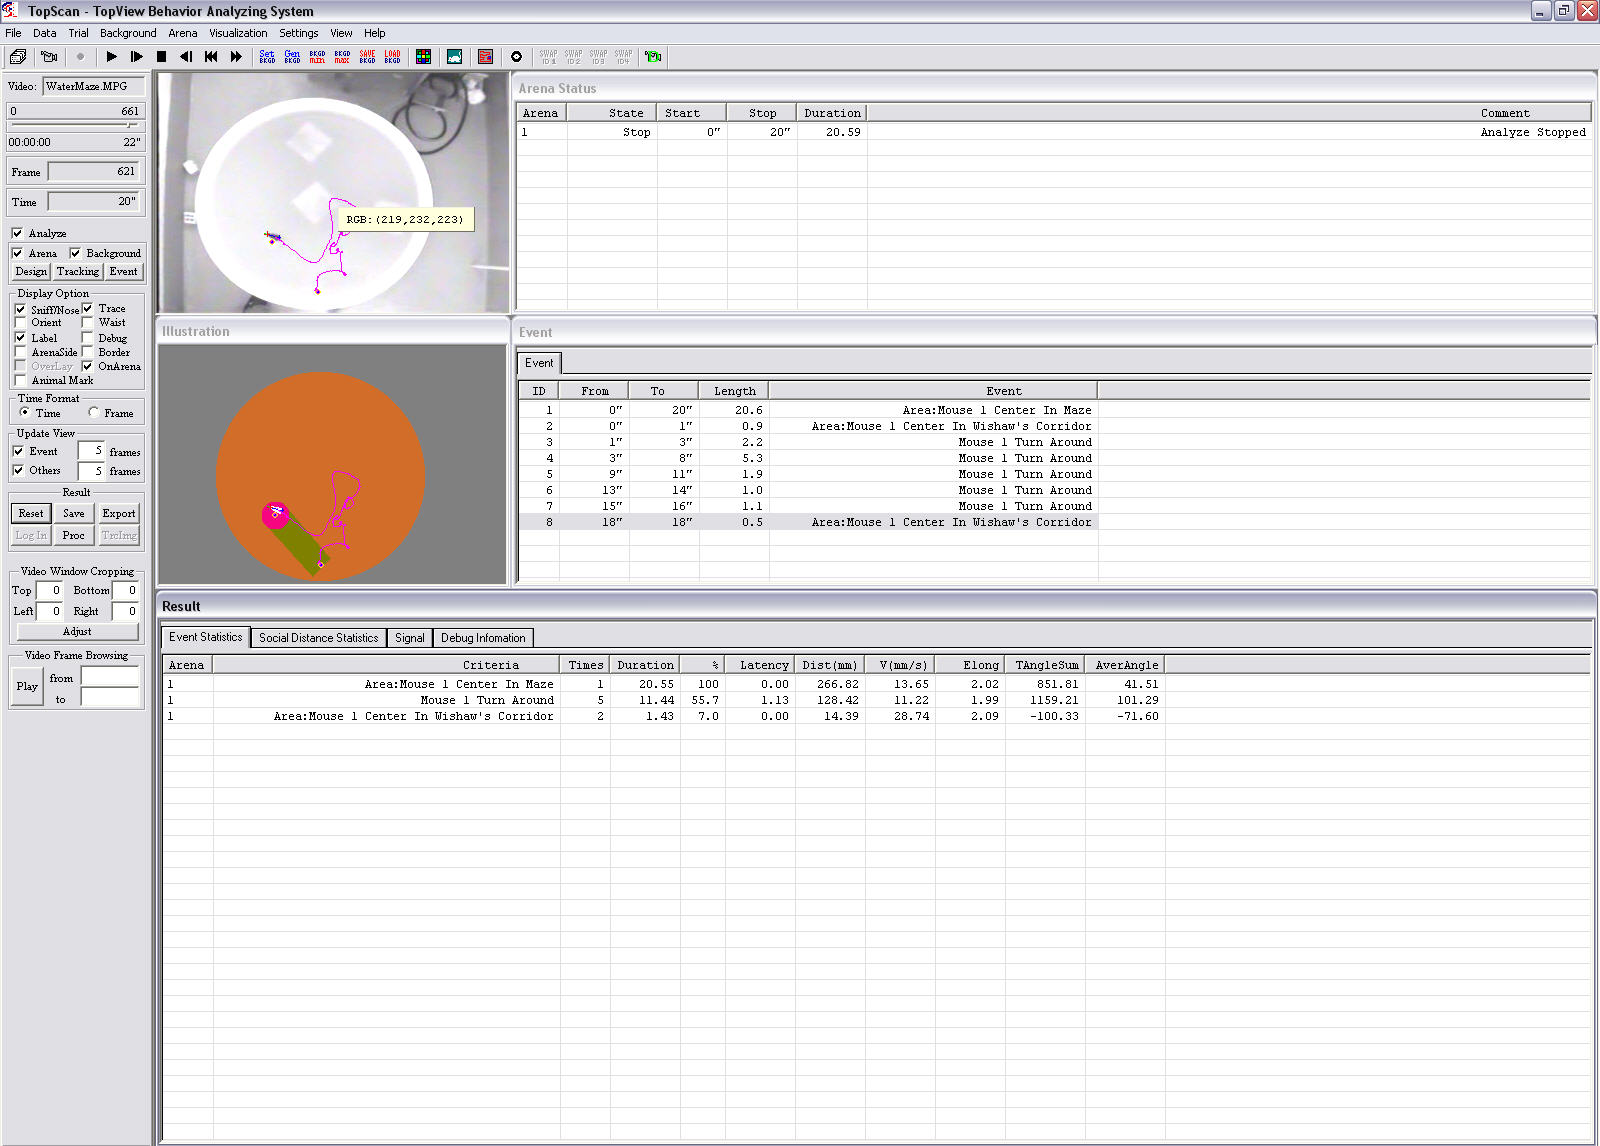1600x1146 pixels.
Task: Disable the Trace display option
Action: tap(87, 308)
